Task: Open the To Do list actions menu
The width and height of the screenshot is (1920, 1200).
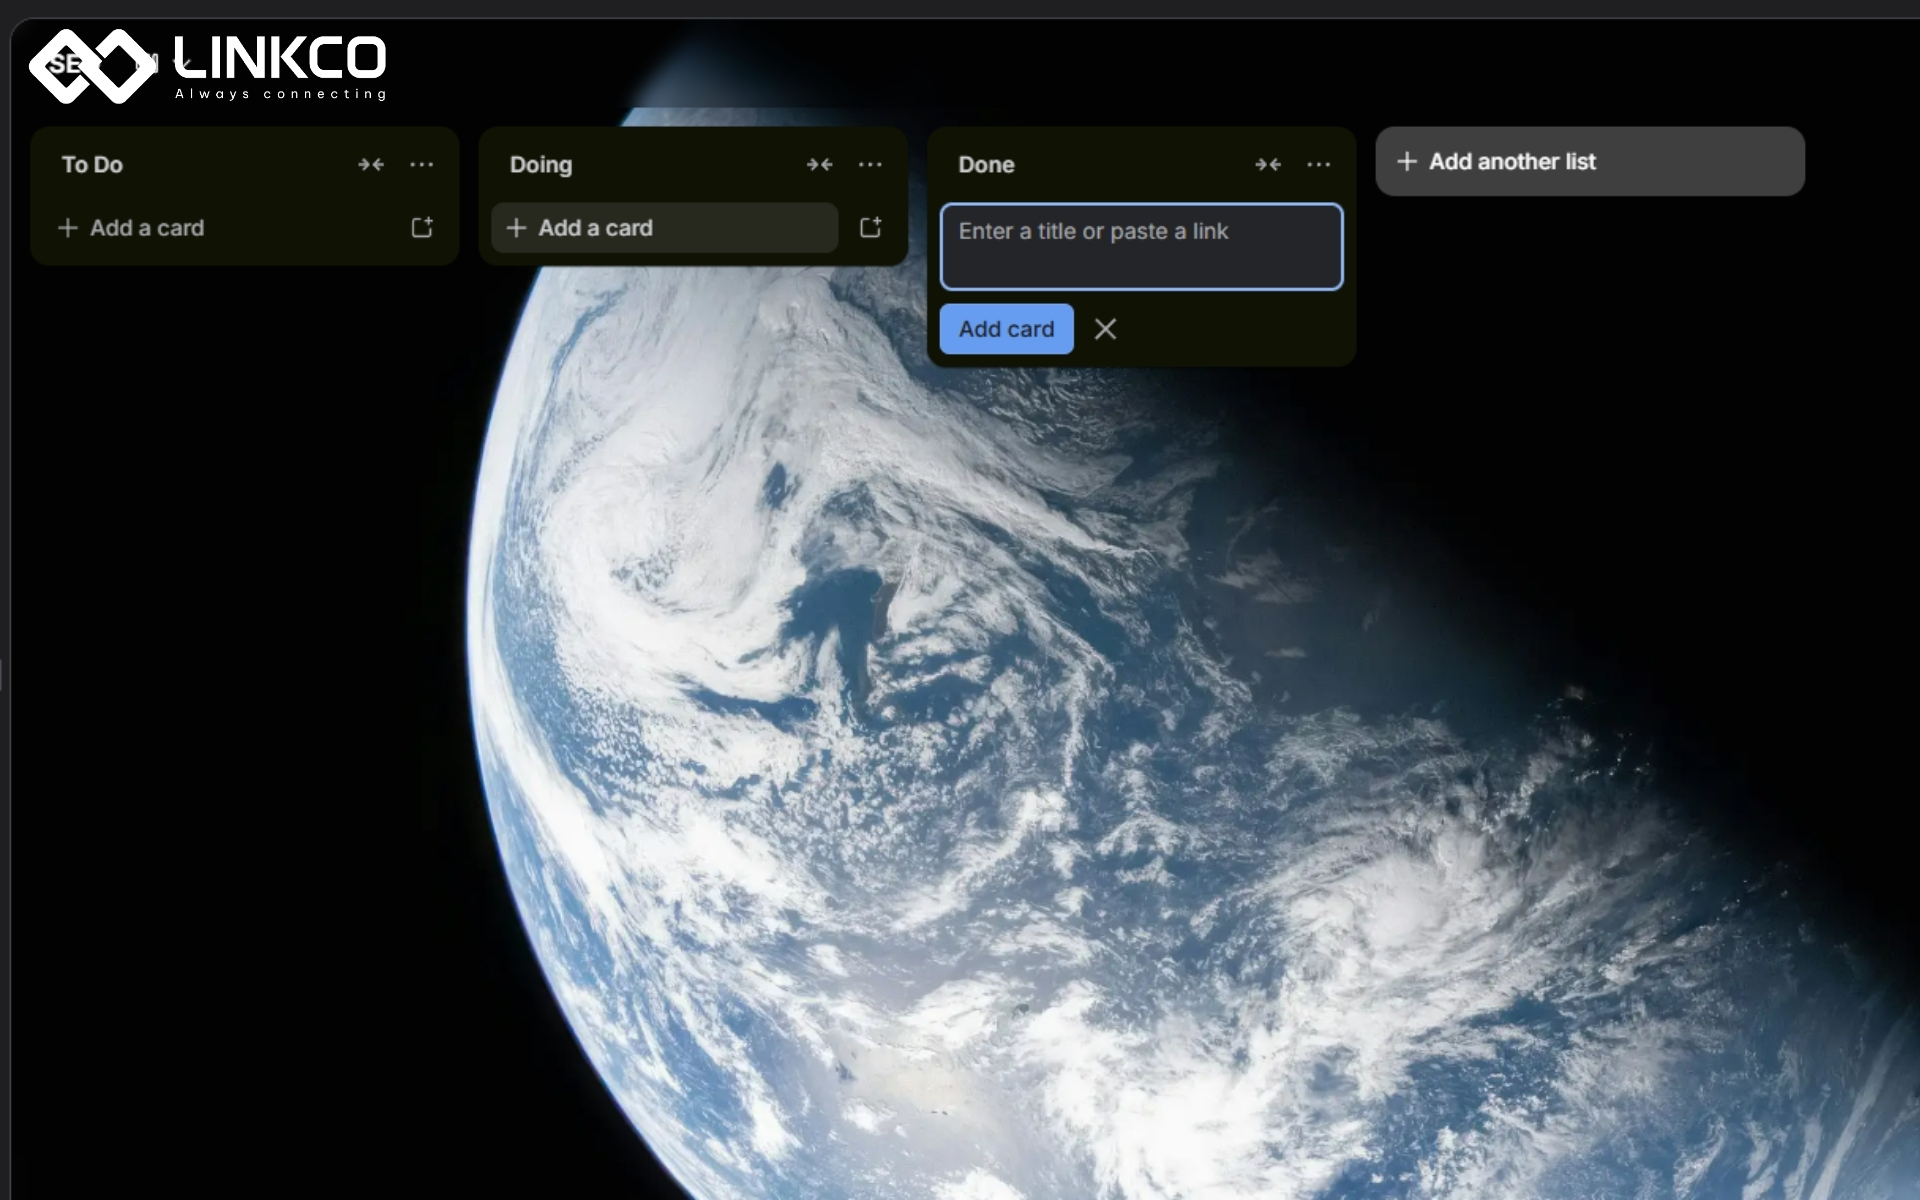Action: pyautogui.click(x=422, y=165)
